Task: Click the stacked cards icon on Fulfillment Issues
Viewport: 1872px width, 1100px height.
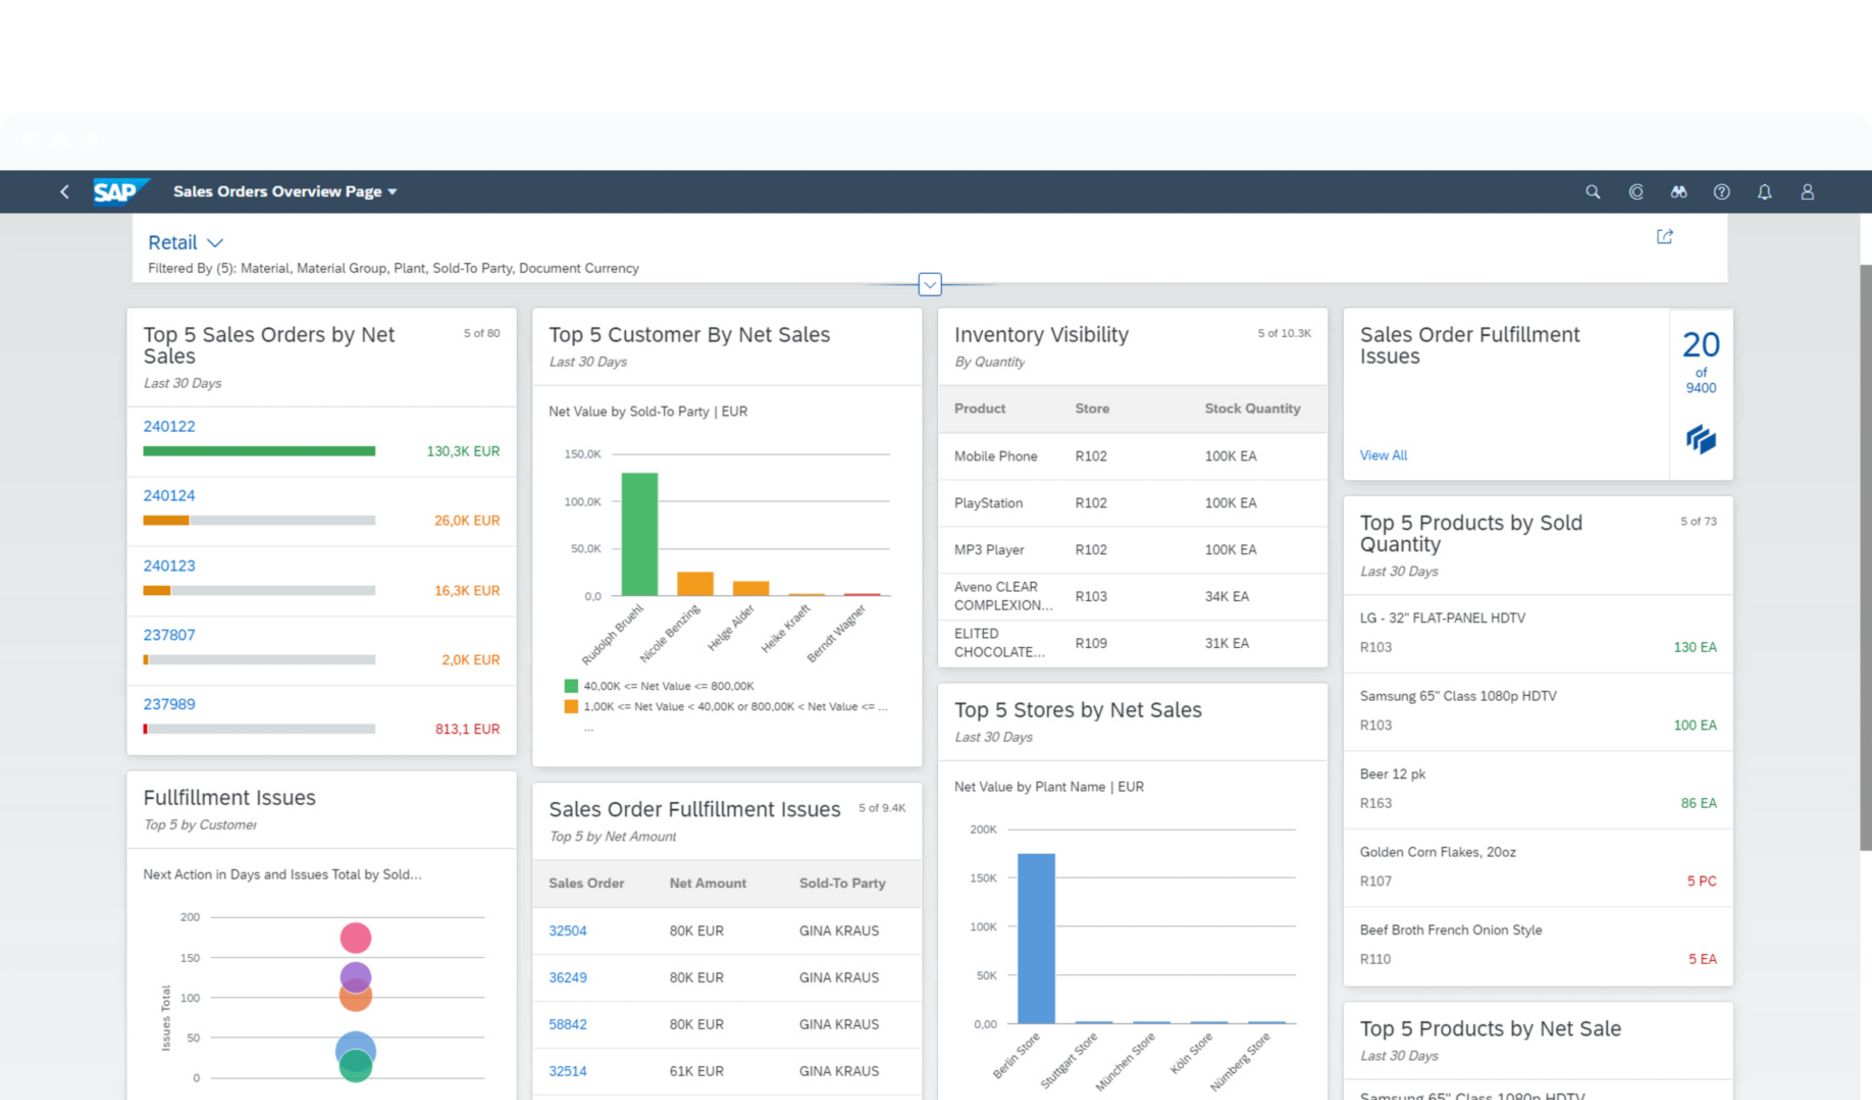Action: (1701, 439)
